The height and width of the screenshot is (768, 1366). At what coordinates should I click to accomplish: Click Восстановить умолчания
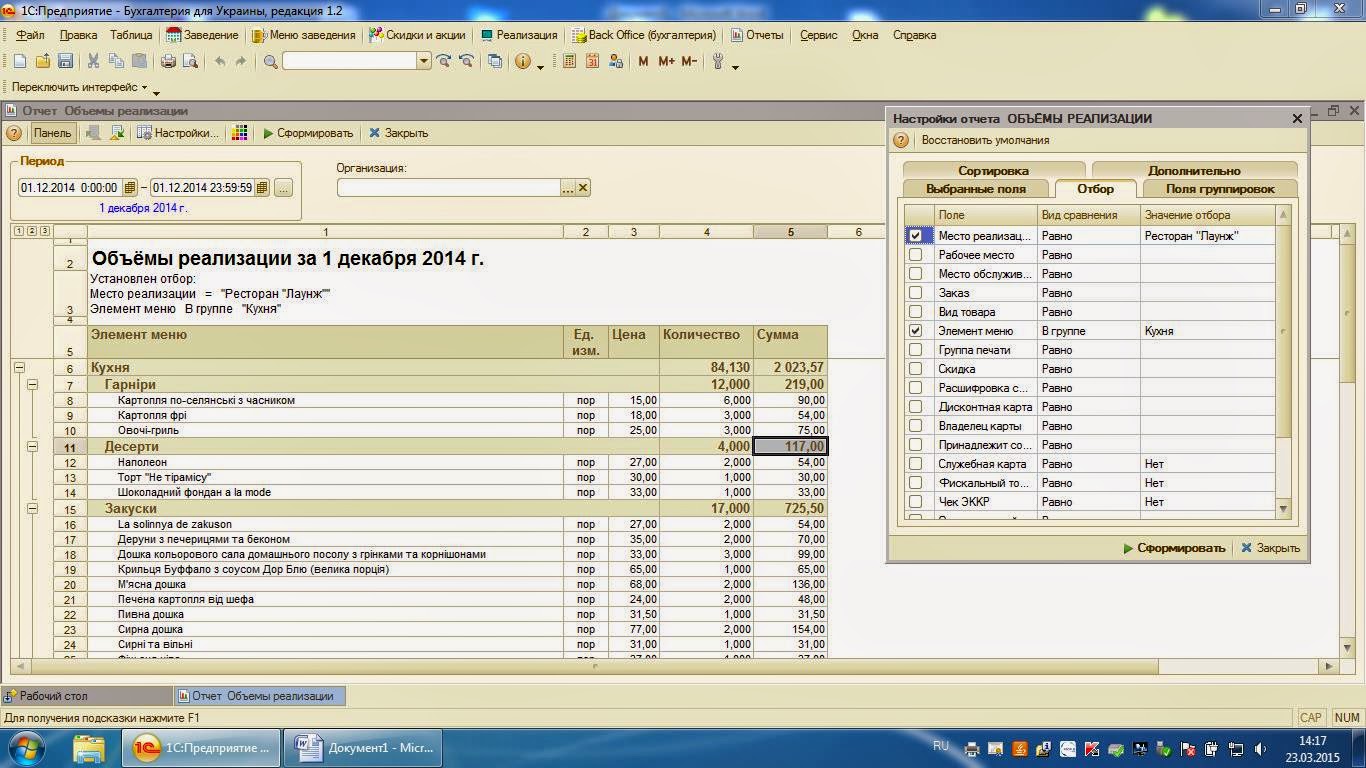(985, 140)
